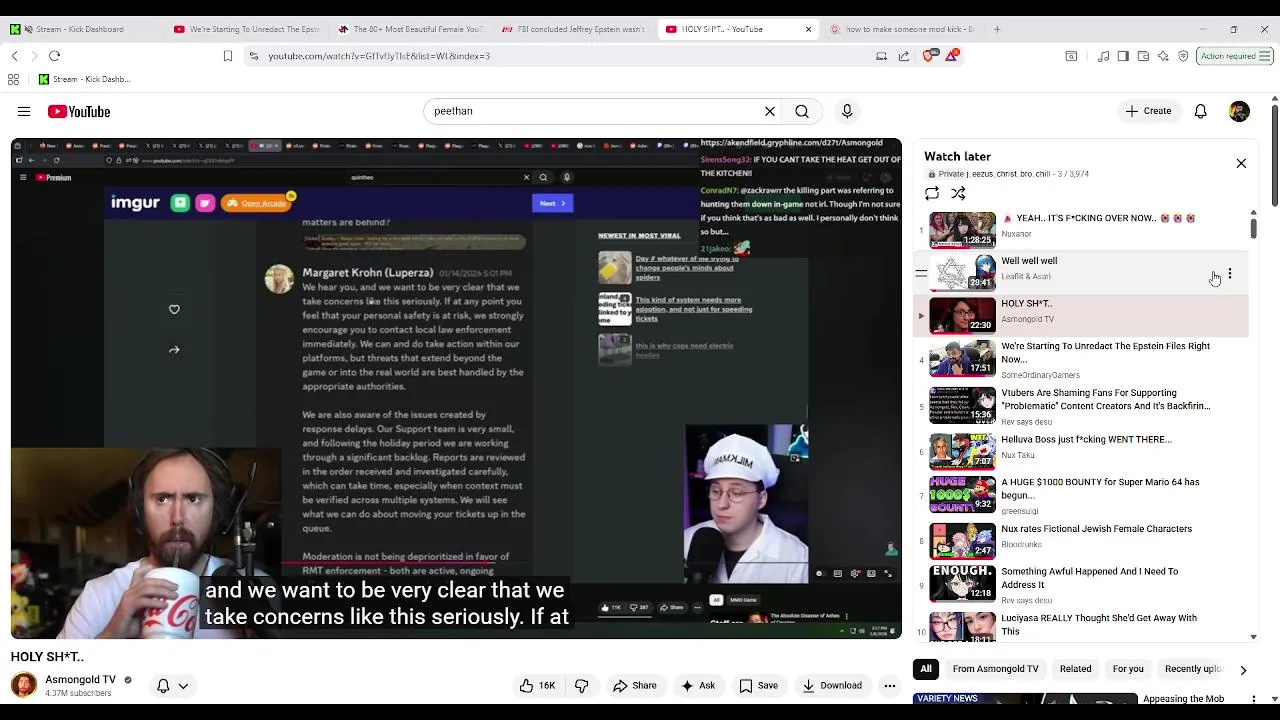
Task: Start voice search with the microphone
Action: point(847,111)
